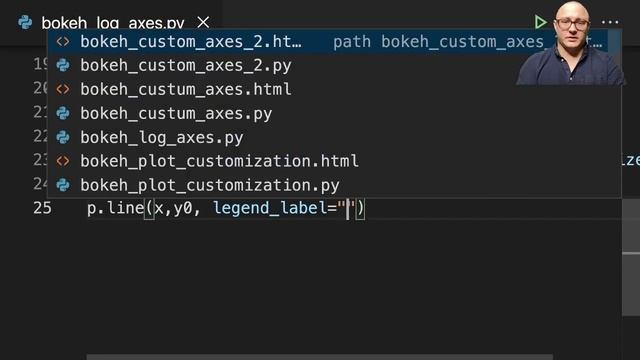Run the Python file with play icon
The image size is (640, 360).
coord(540,22)
